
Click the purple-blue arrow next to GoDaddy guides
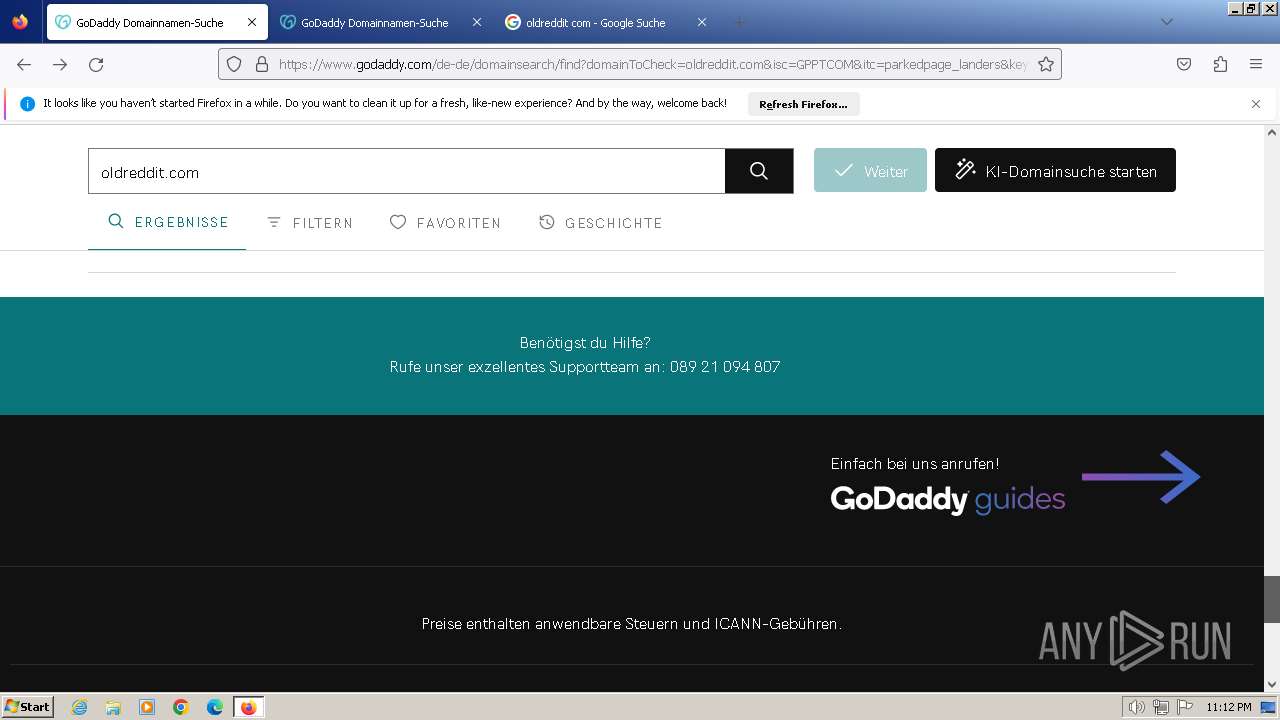(x=1141, y=477)
